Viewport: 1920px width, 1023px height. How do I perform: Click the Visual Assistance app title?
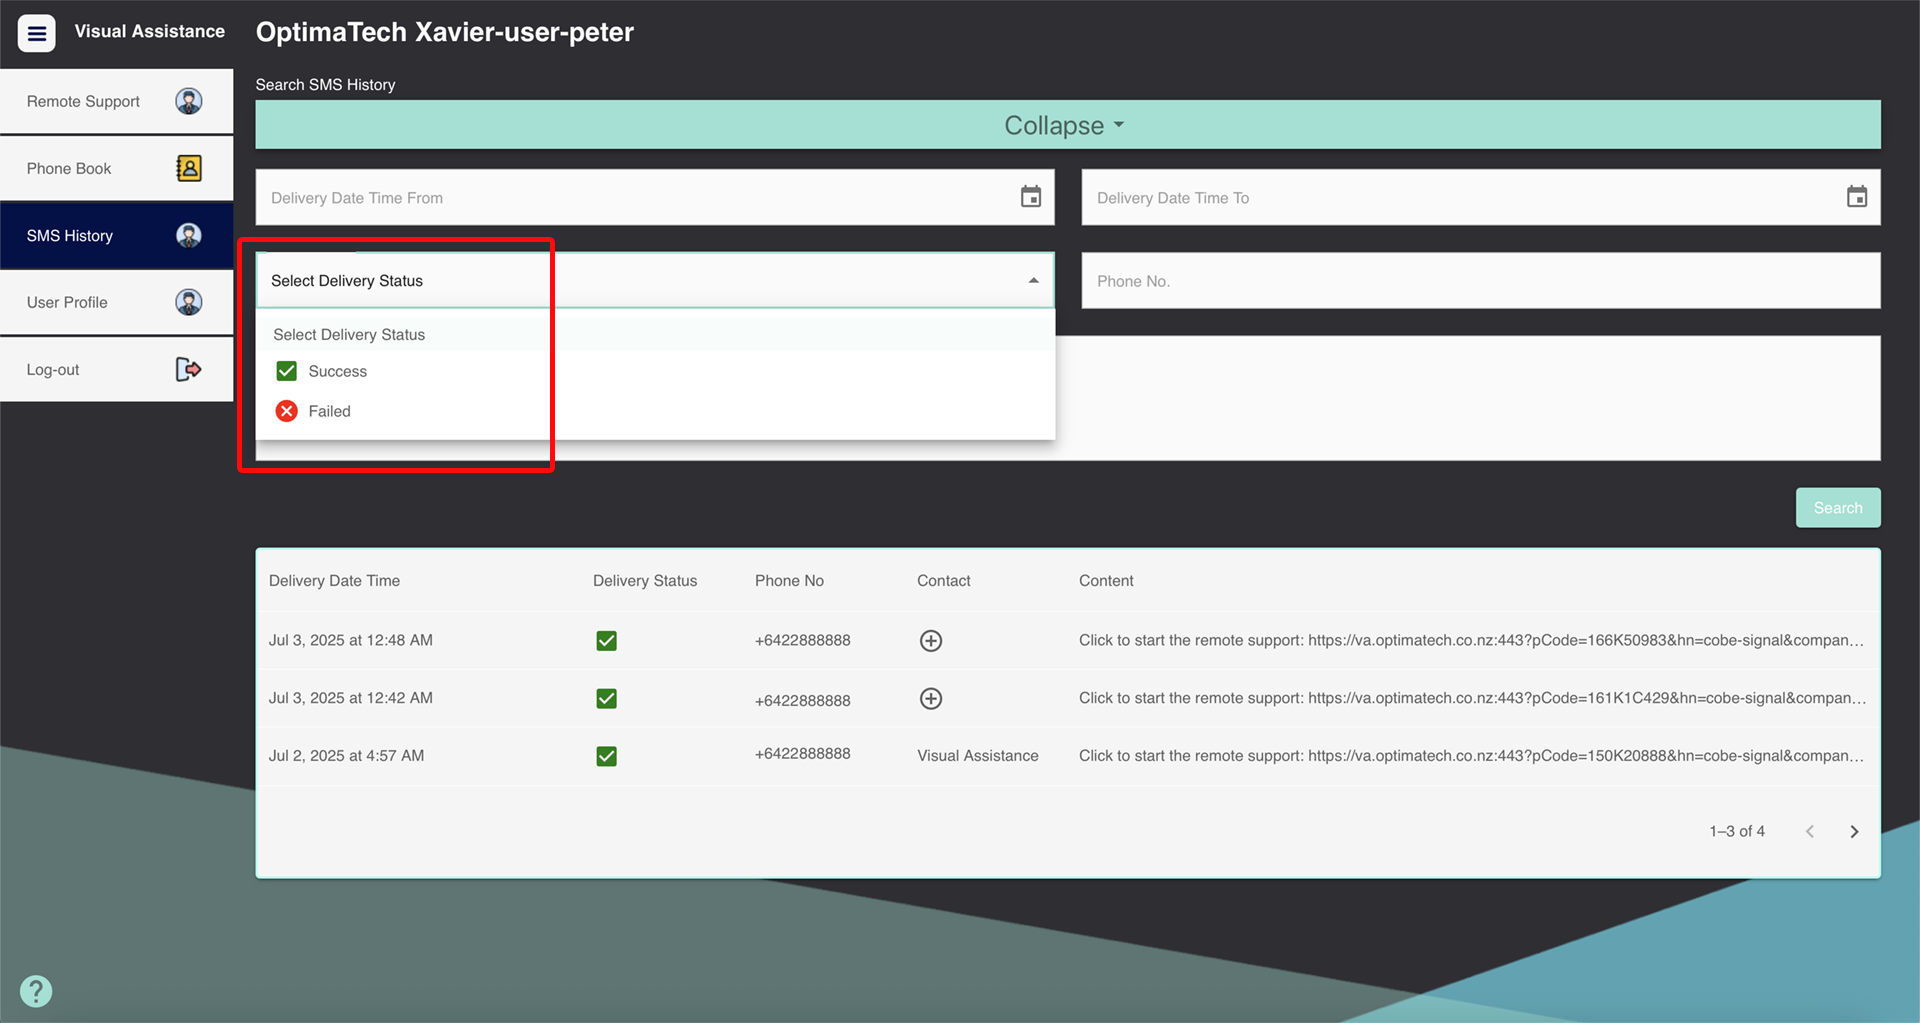149,31
